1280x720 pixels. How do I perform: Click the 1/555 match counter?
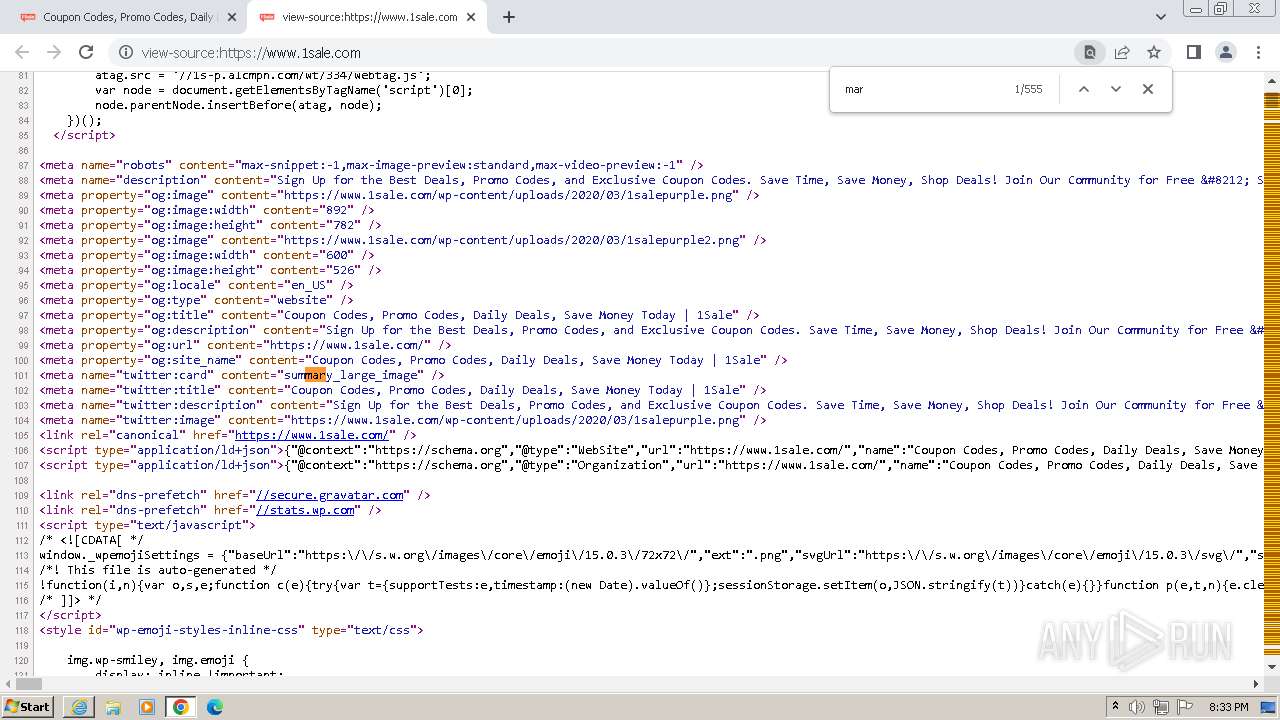1028,89
